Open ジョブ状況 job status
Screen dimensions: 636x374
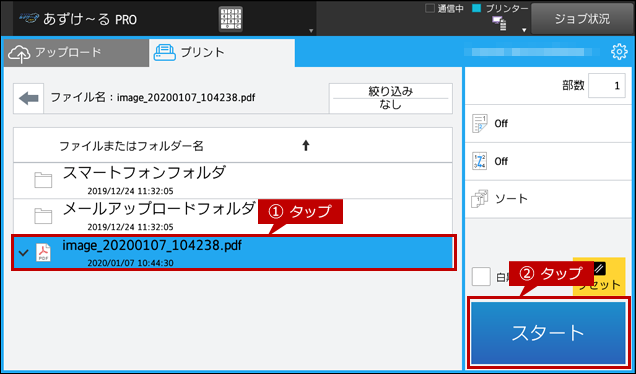582,19
